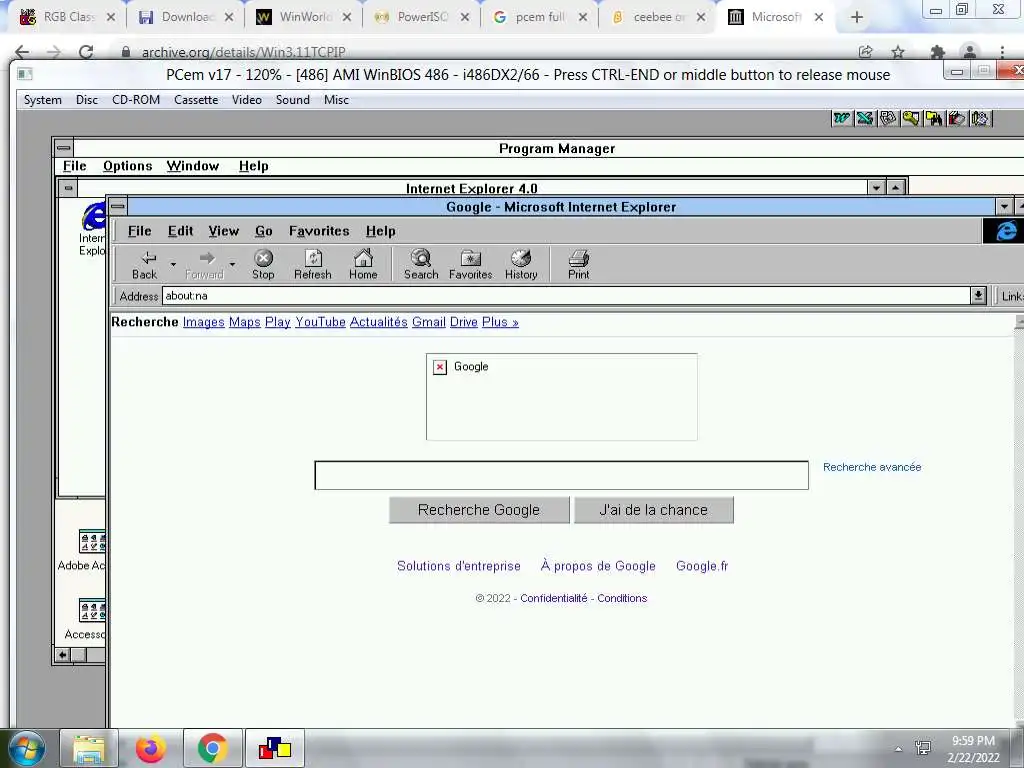
Task: Open Program Manager control-menu box
Action: point(63,148)
